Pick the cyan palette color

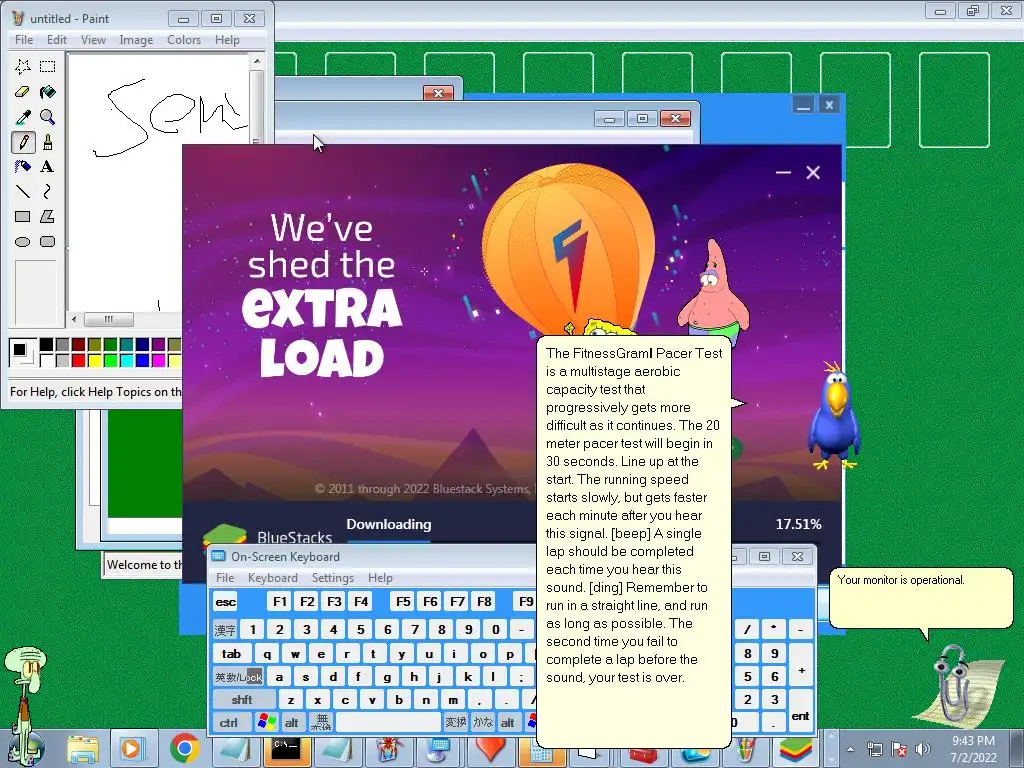tap(127, 360)
